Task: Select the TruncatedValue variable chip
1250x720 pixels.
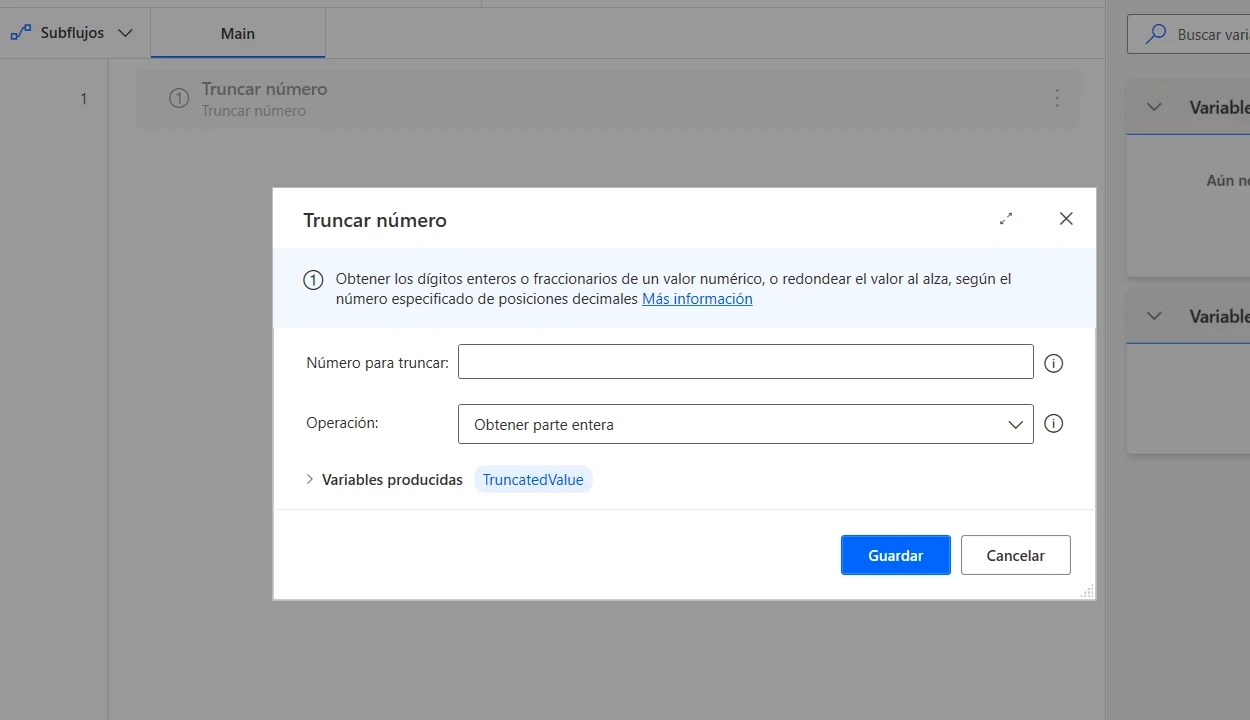Action: pos(533,480)
